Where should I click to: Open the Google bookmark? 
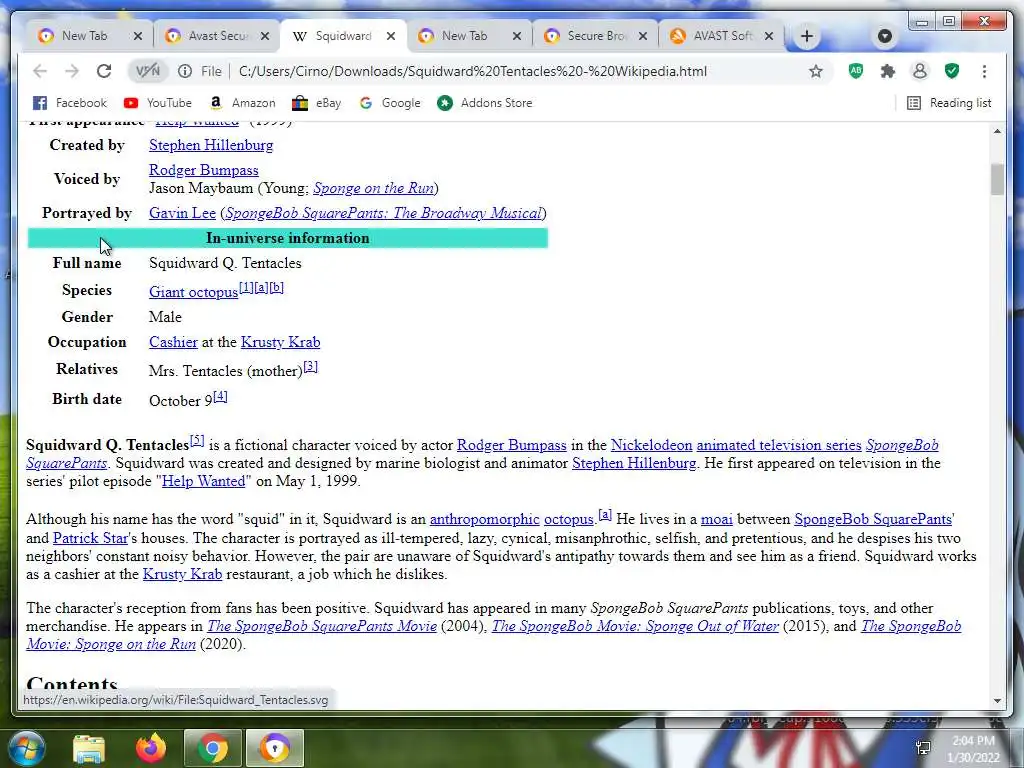tap(390, 103)
